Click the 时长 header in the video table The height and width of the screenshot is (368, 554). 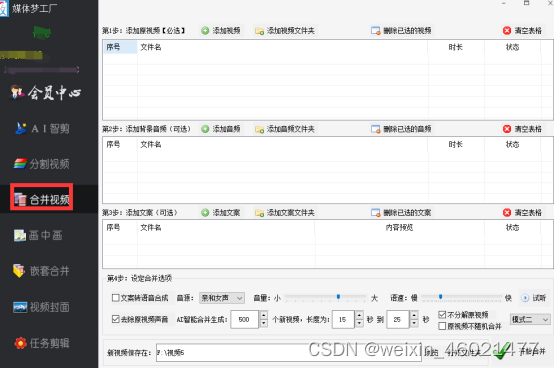(x=456, y=47)
